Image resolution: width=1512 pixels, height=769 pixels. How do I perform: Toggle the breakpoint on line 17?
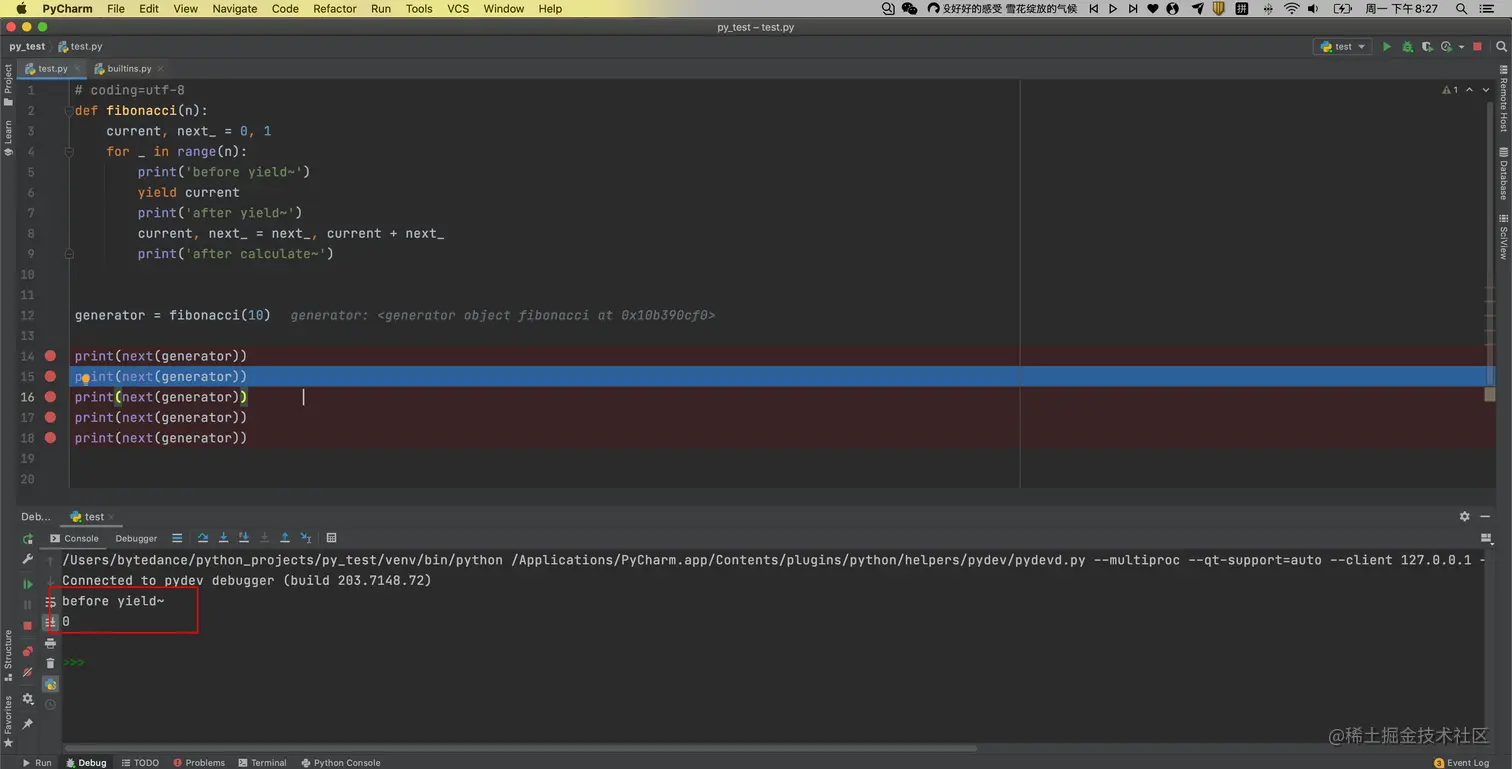tap(50, 417)
